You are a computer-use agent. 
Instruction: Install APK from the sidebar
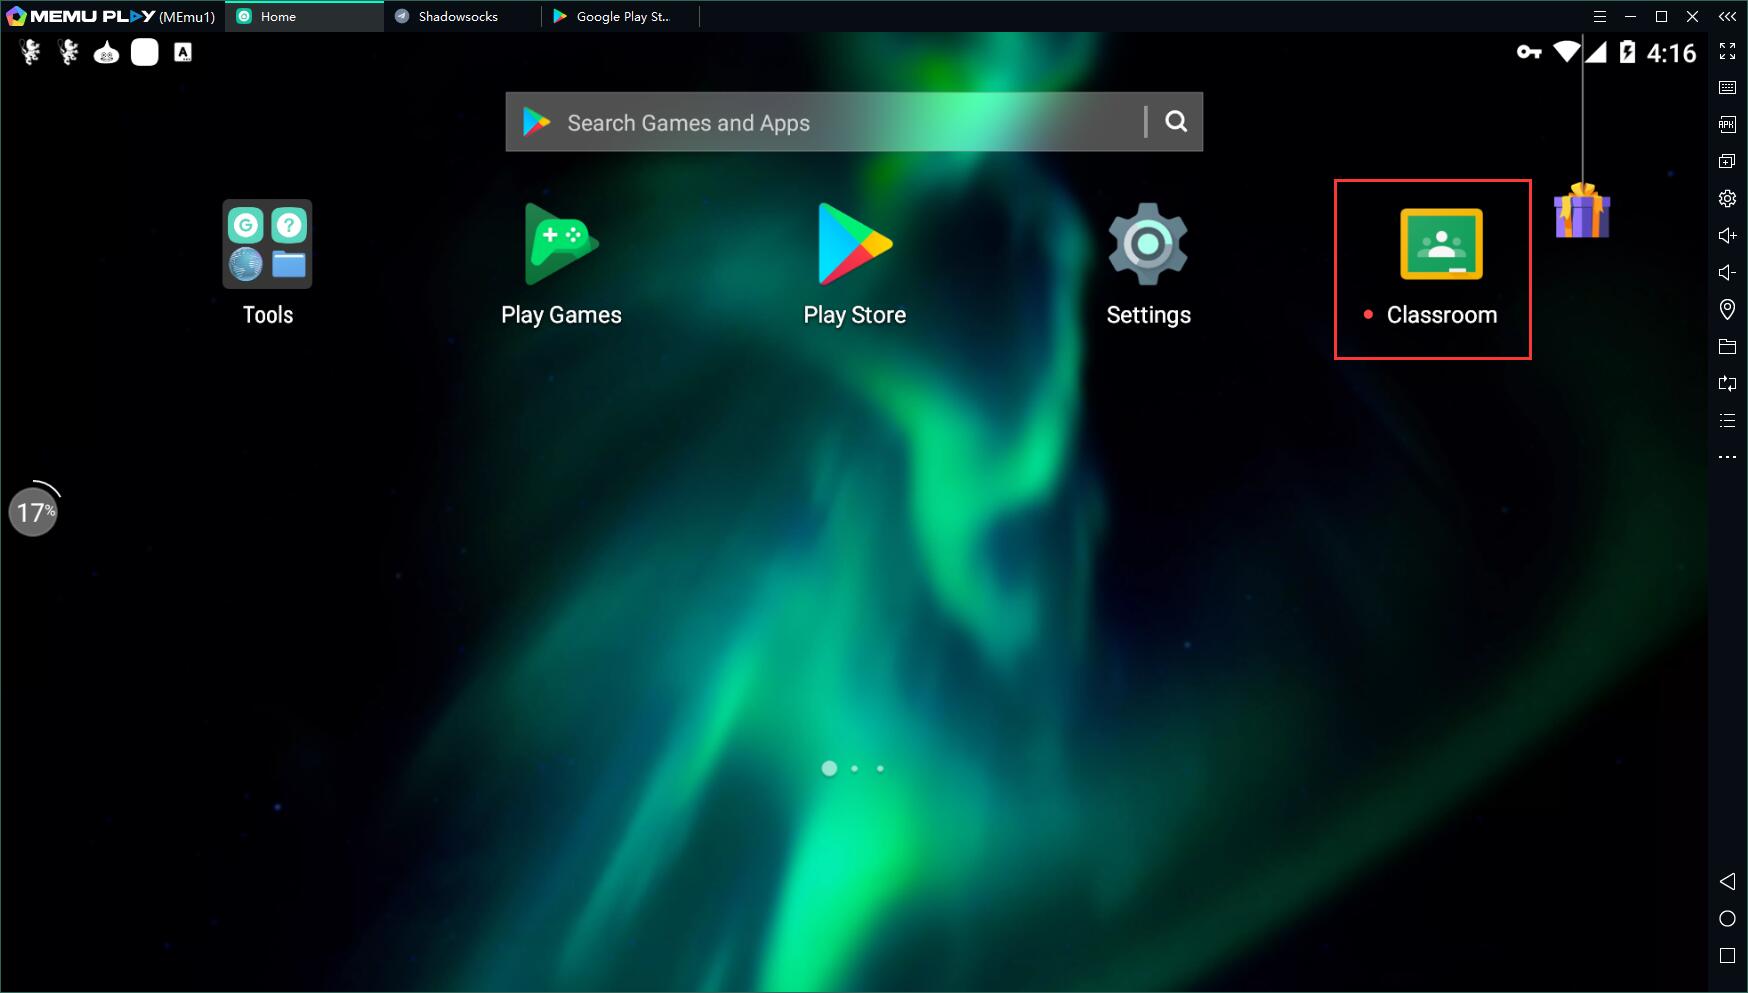click(1727, 125)
